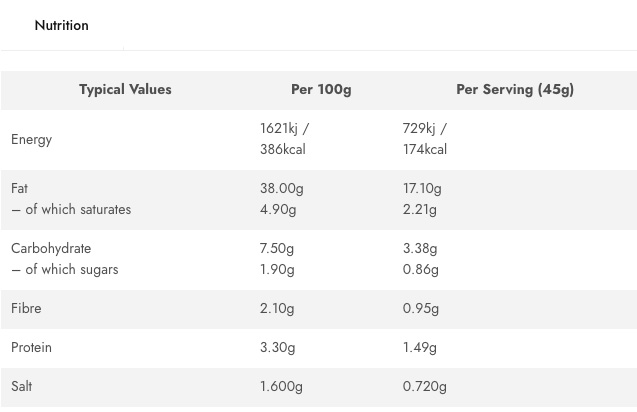This screenshot has height=412, width=637.
Task: Click the Fibre row label
Action: pos(26,308)
